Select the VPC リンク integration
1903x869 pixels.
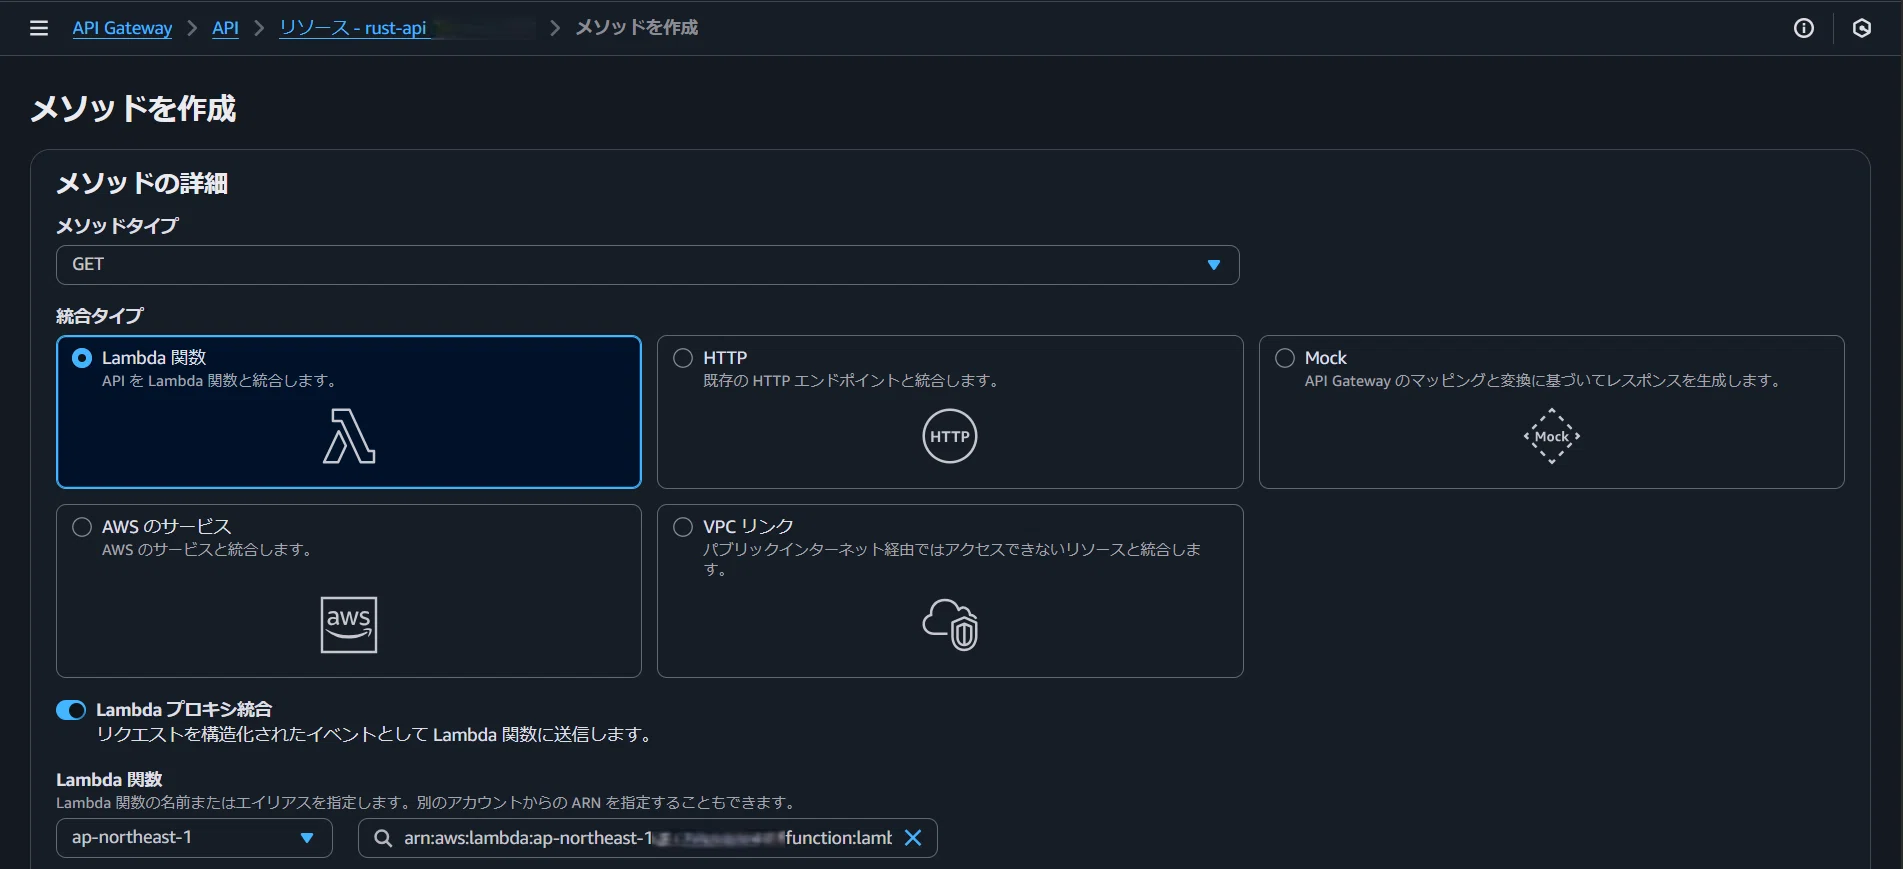tap(683, 527)
